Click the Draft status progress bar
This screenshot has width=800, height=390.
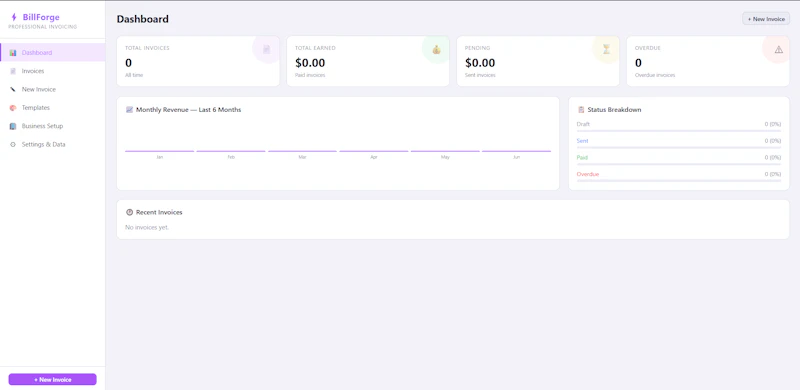point(679,131)
